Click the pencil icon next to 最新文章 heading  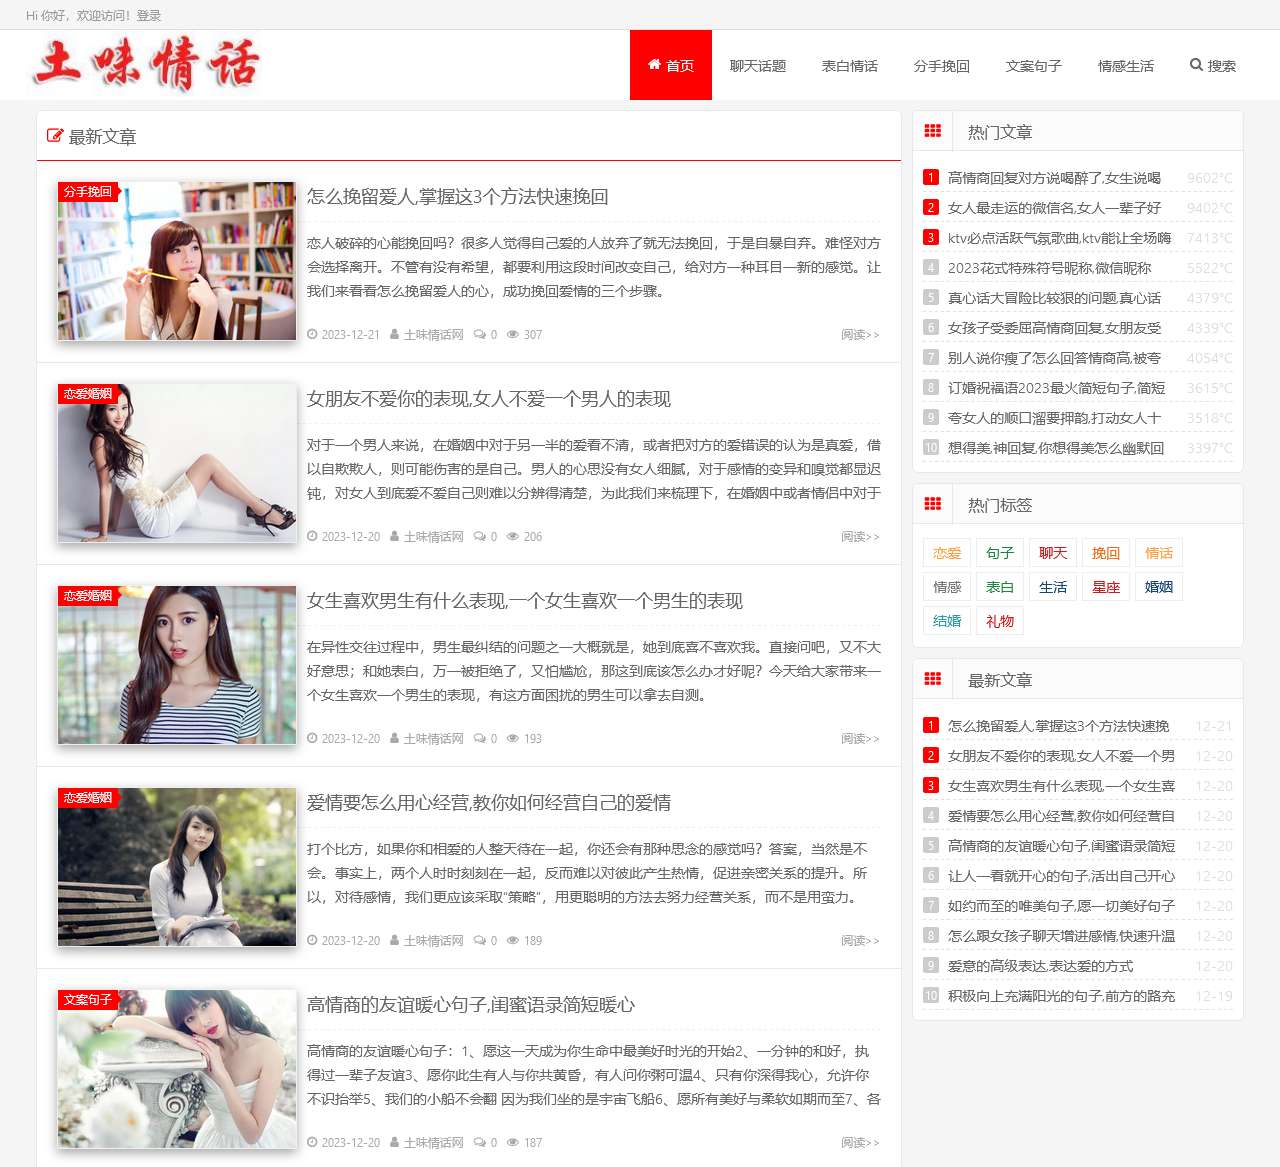pyautogui.click(x=55, y=137)
